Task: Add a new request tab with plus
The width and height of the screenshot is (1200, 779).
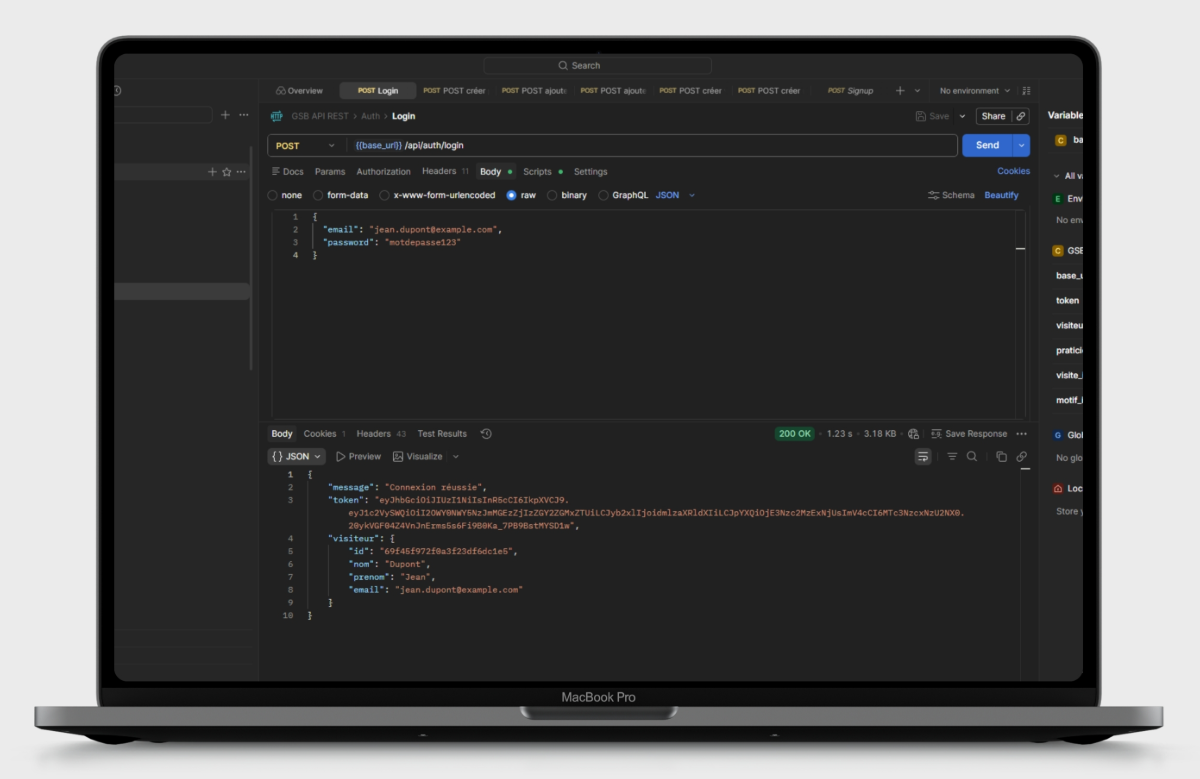Action: click(900, 91)
